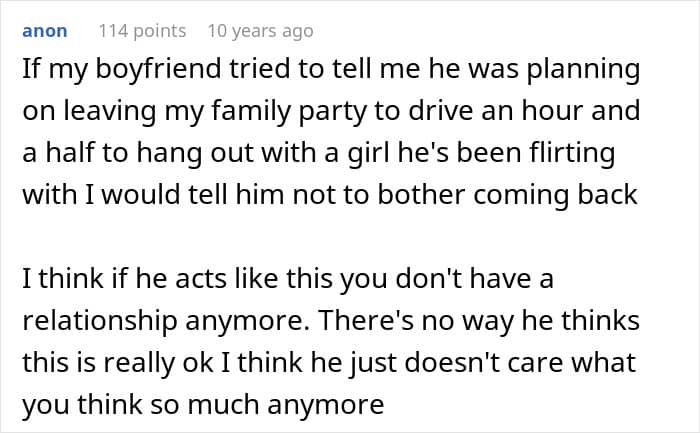Click the line 'on leaving my family party'
This screenshot has width=700, height=433.
pos(330,110)
